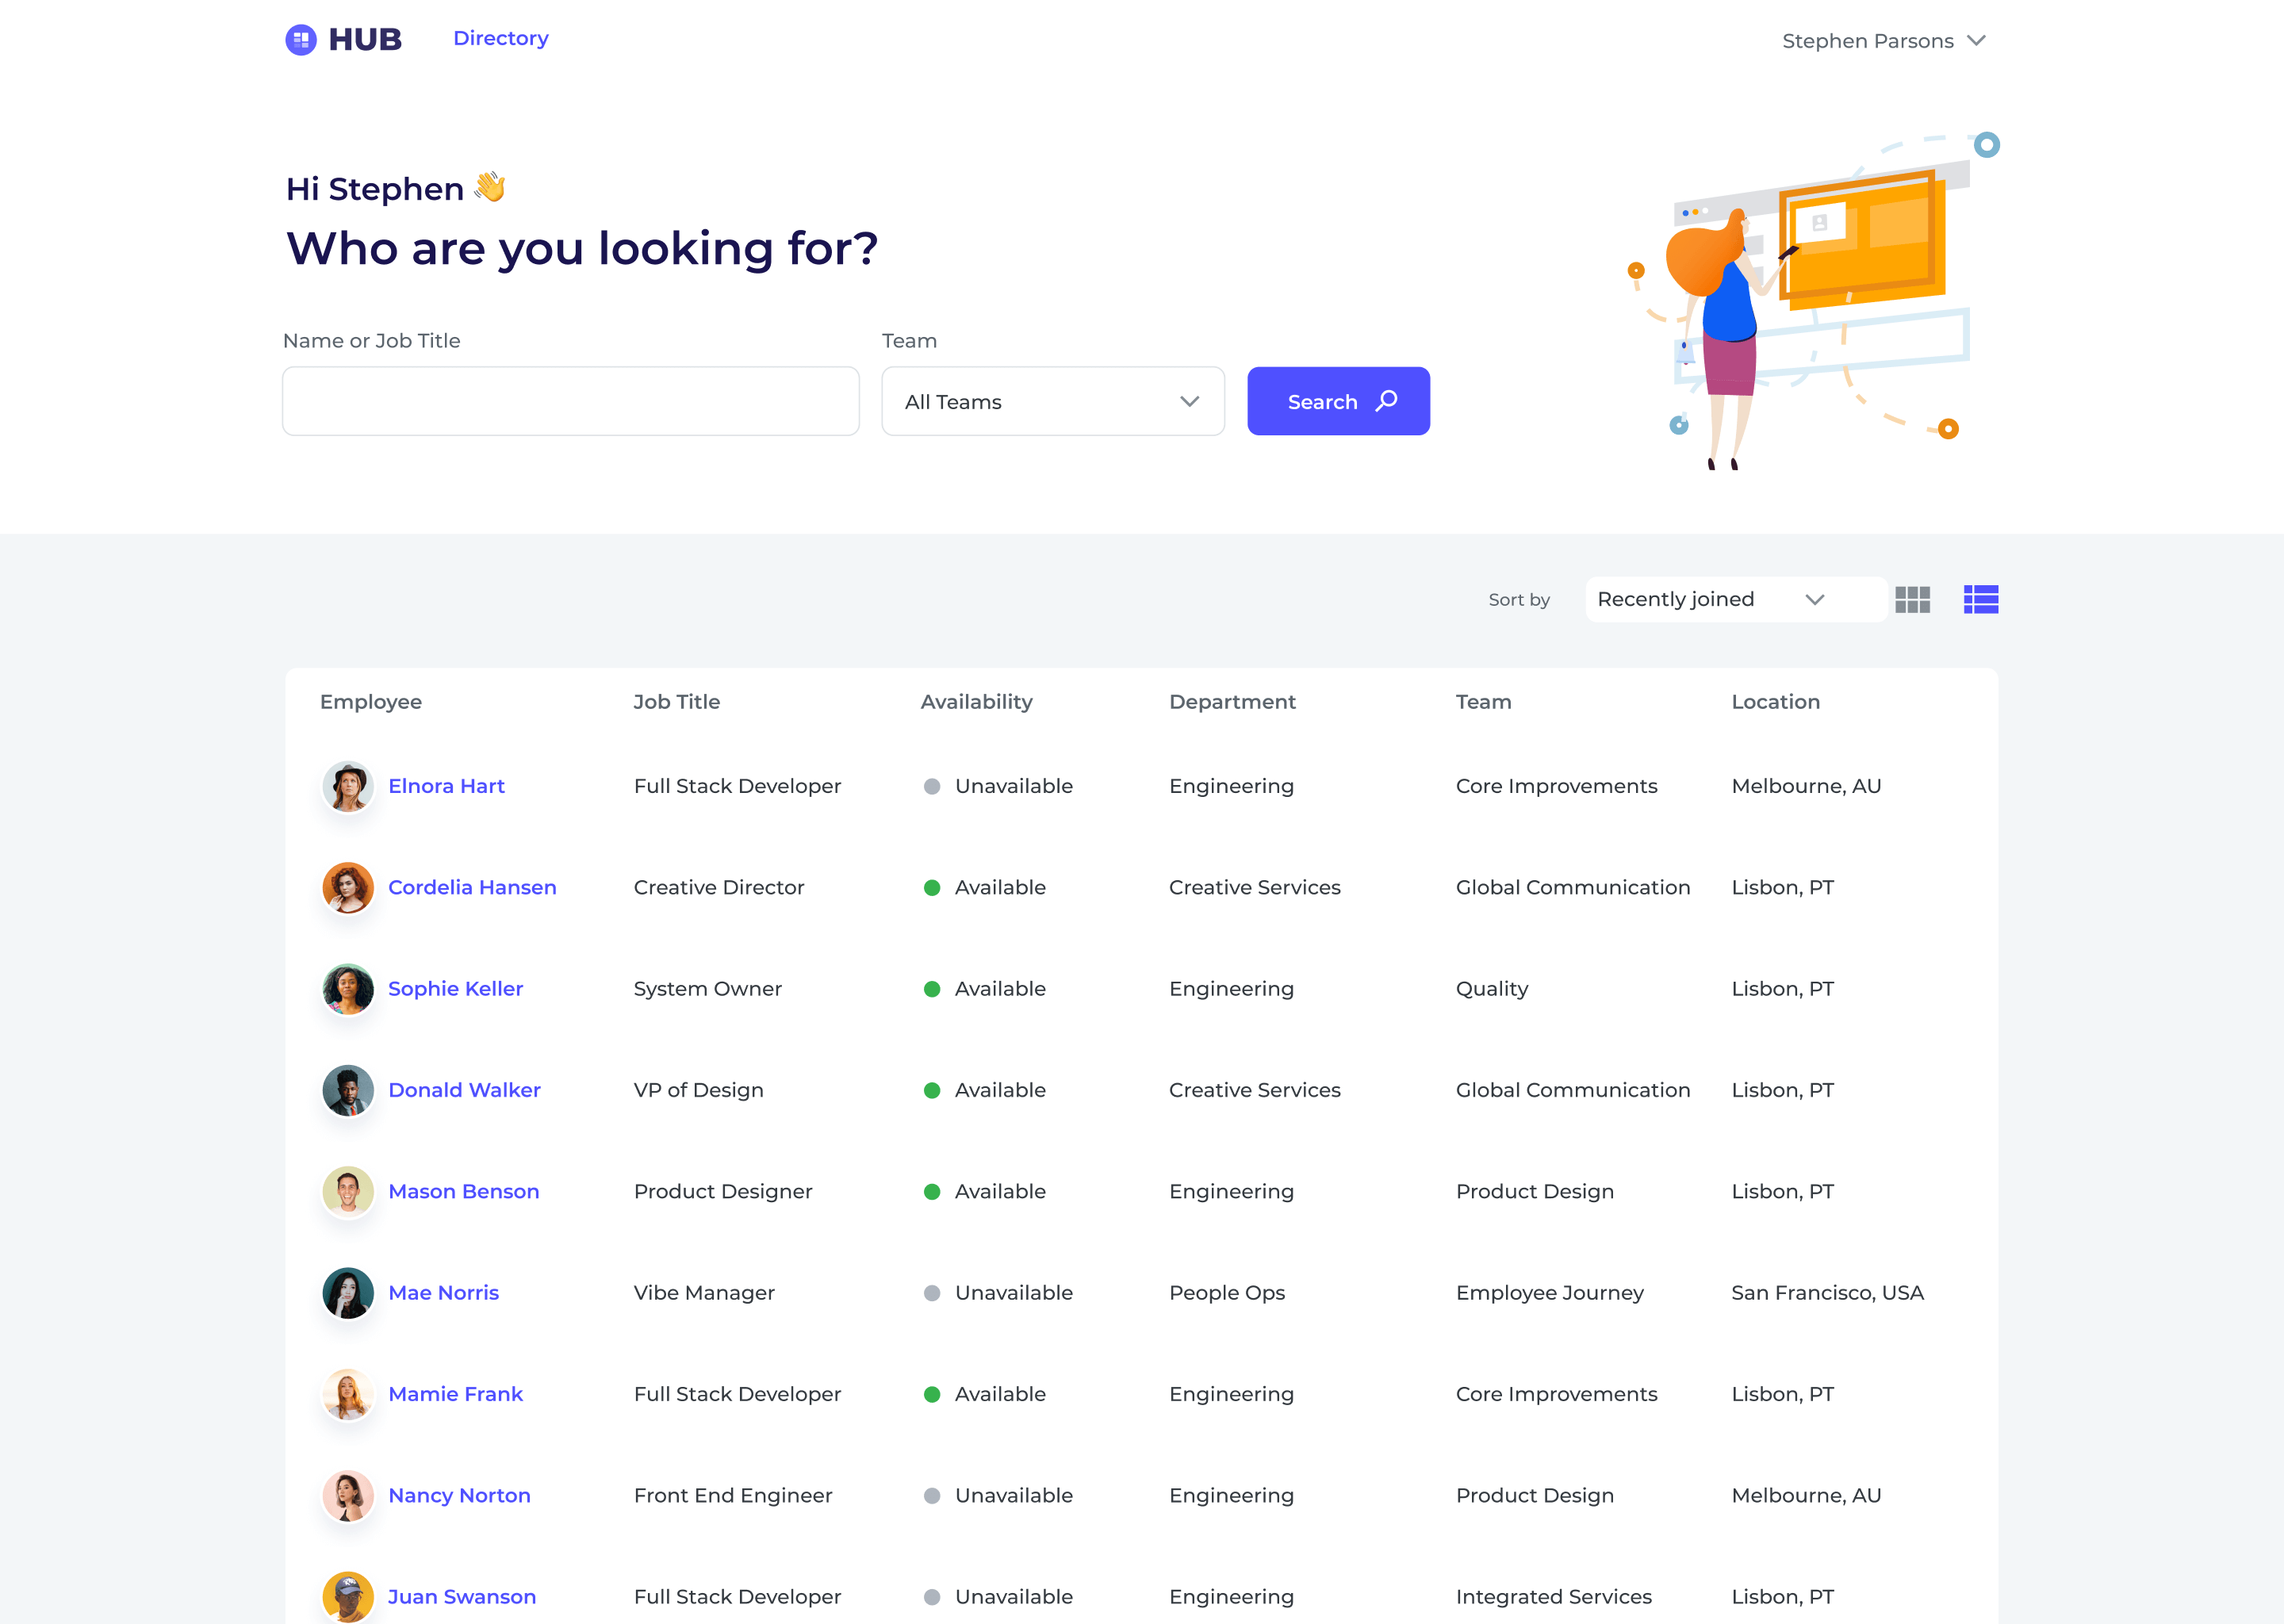The width and height of the screenshot is (2284, 1624).
Task: Click the 'System Owner' job title cell
Action: 708,989
